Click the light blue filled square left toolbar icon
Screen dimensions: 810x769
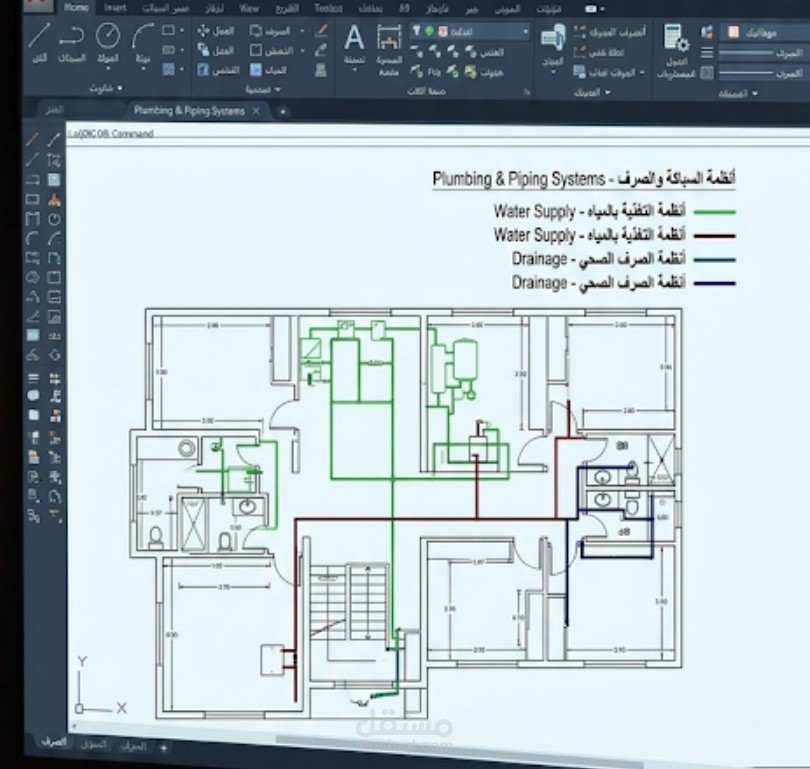pos(33,335)
